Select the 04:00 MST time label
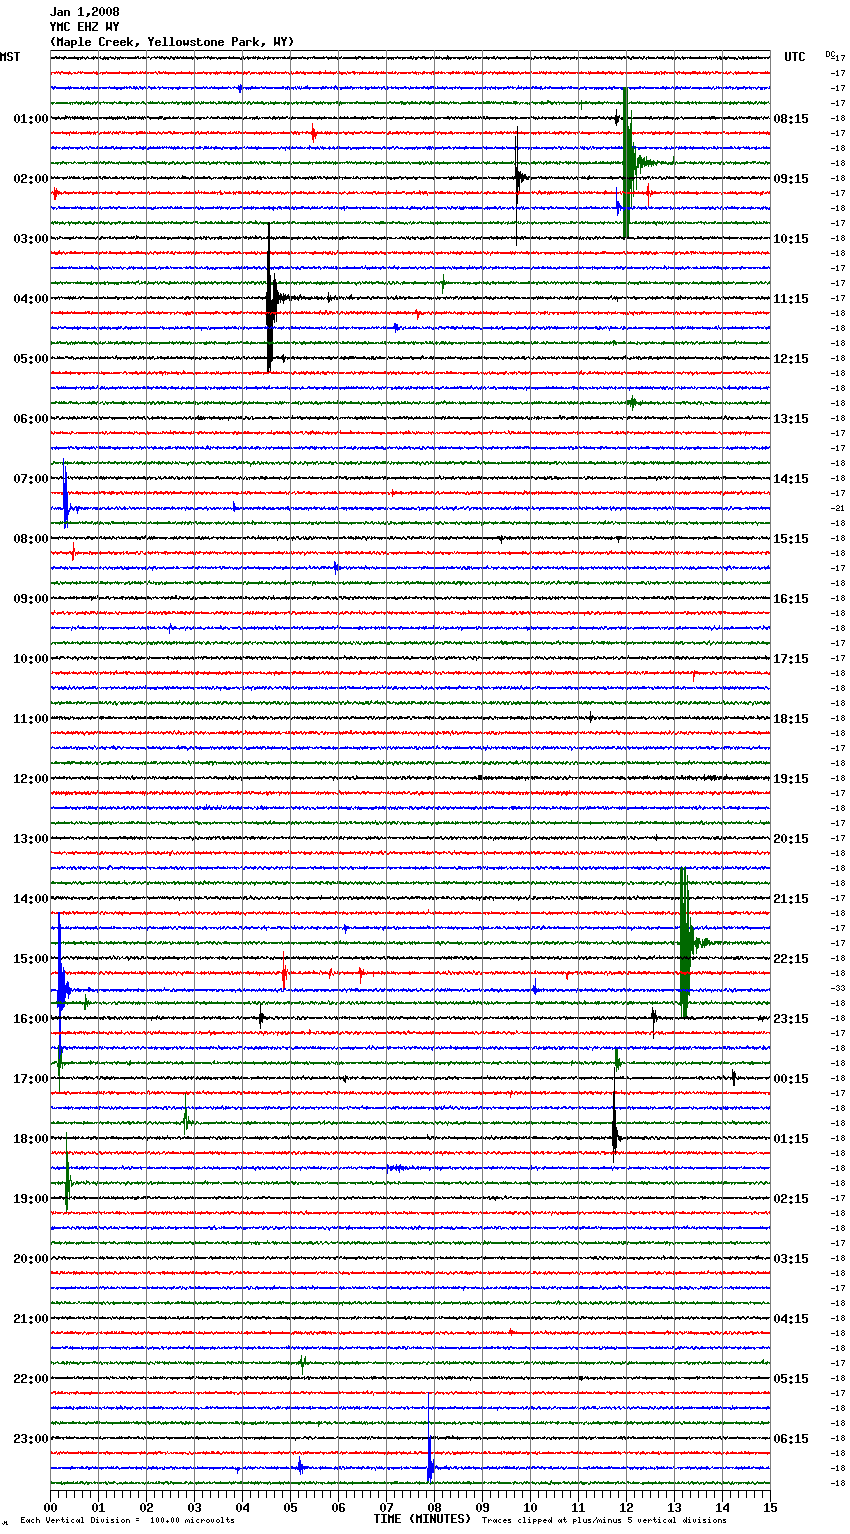The height and width of the screenshot is (1534, 850). click(31, 299)
